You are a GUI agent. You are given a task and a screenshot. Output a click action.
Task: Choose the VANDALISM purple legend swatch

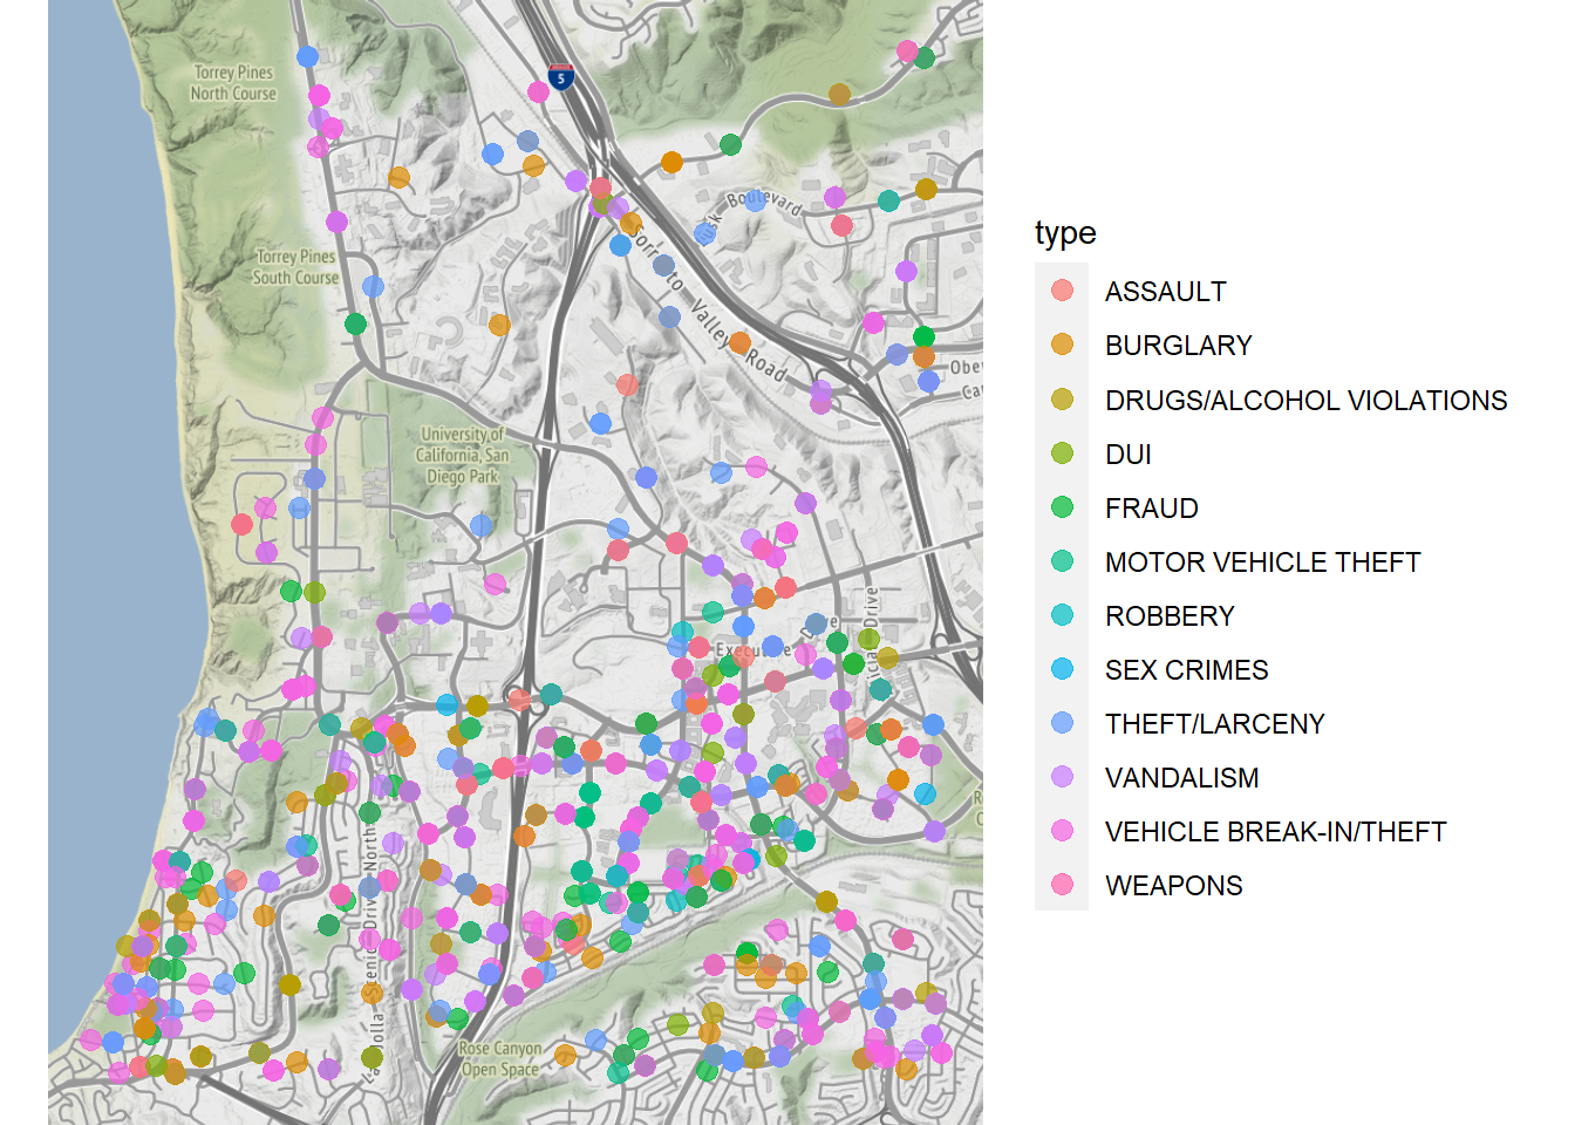tap(1062, 778)
